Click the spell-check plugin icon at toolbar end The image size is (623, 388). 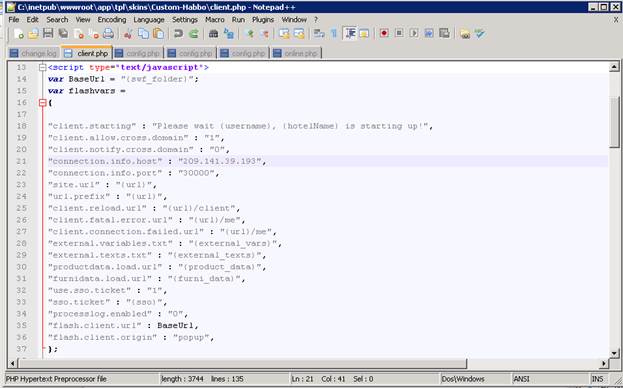click(x=480, y=34)
